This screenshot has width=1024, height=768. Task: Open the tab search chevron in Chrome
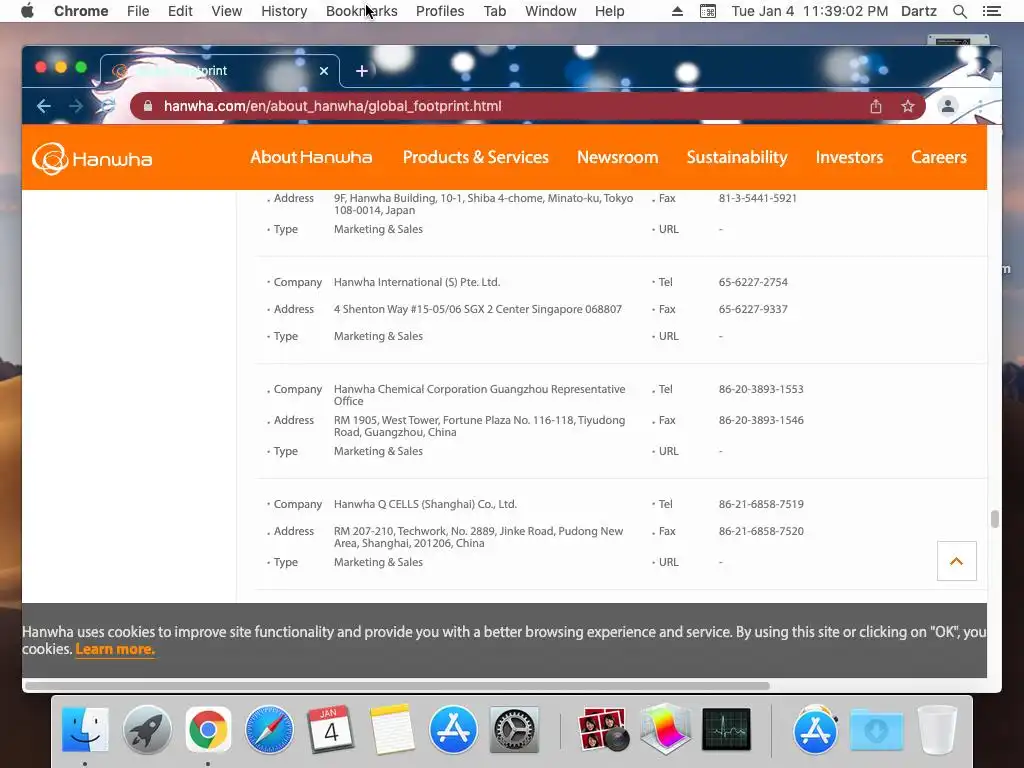[x=980, y=71]
